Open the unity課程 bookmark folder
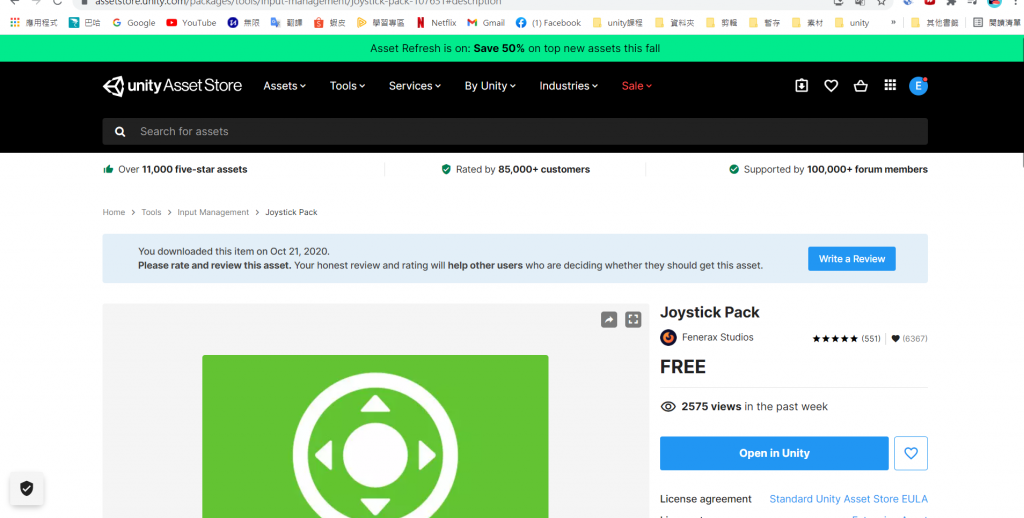The image size is (1024, 518). [x=618, y=23]
